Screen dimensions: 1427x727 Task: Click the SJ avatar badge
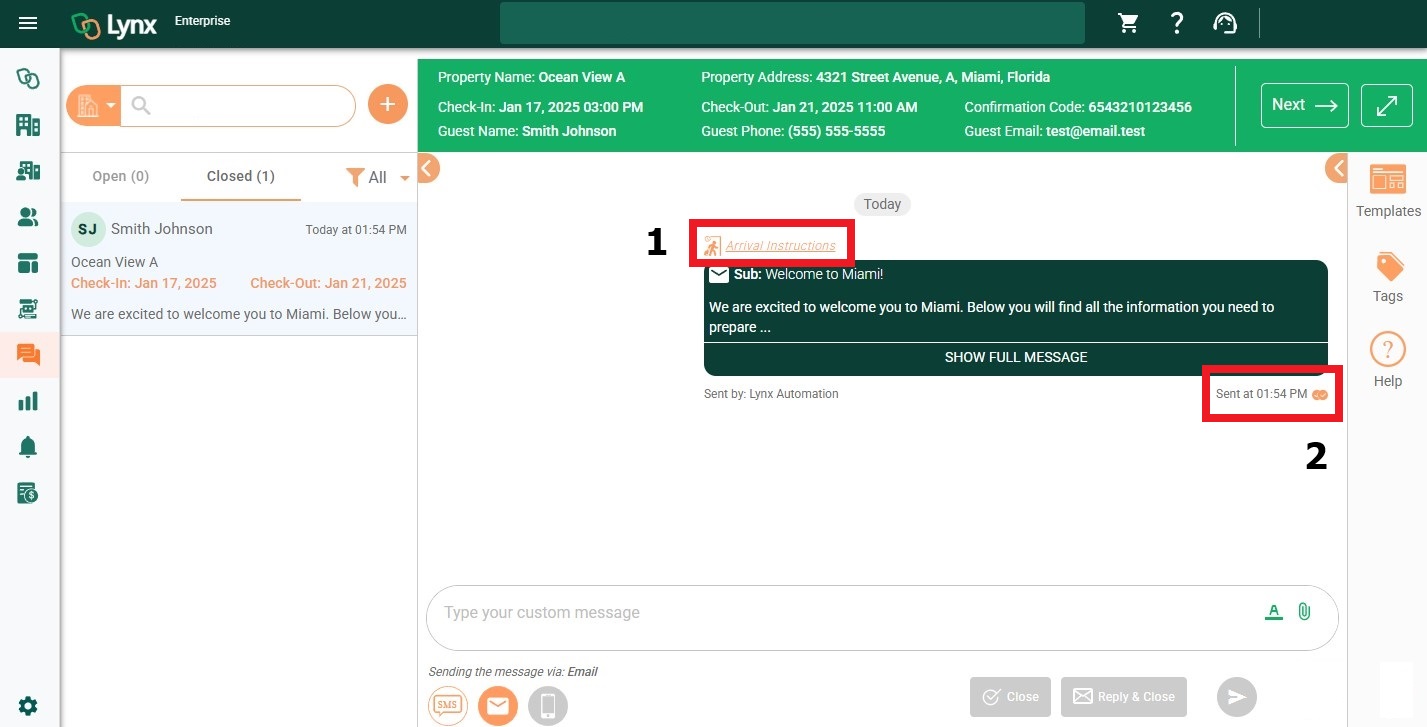[88, 229]
